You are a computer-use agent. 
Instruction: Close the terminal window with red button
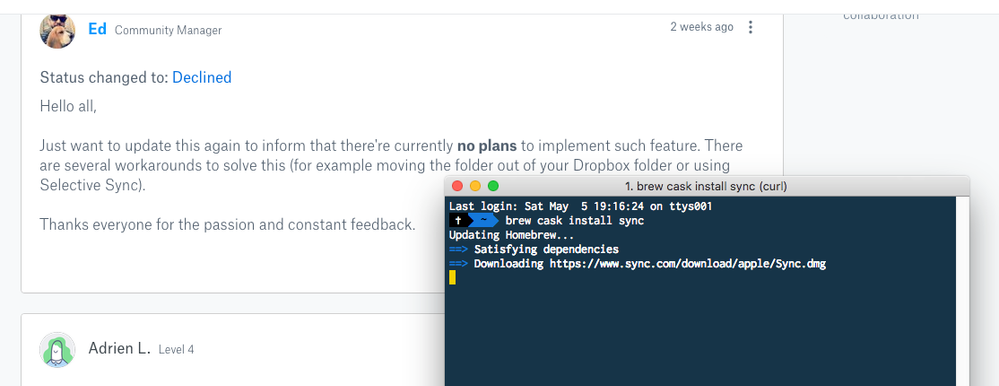pyautogui.click(x=457, y=186)
